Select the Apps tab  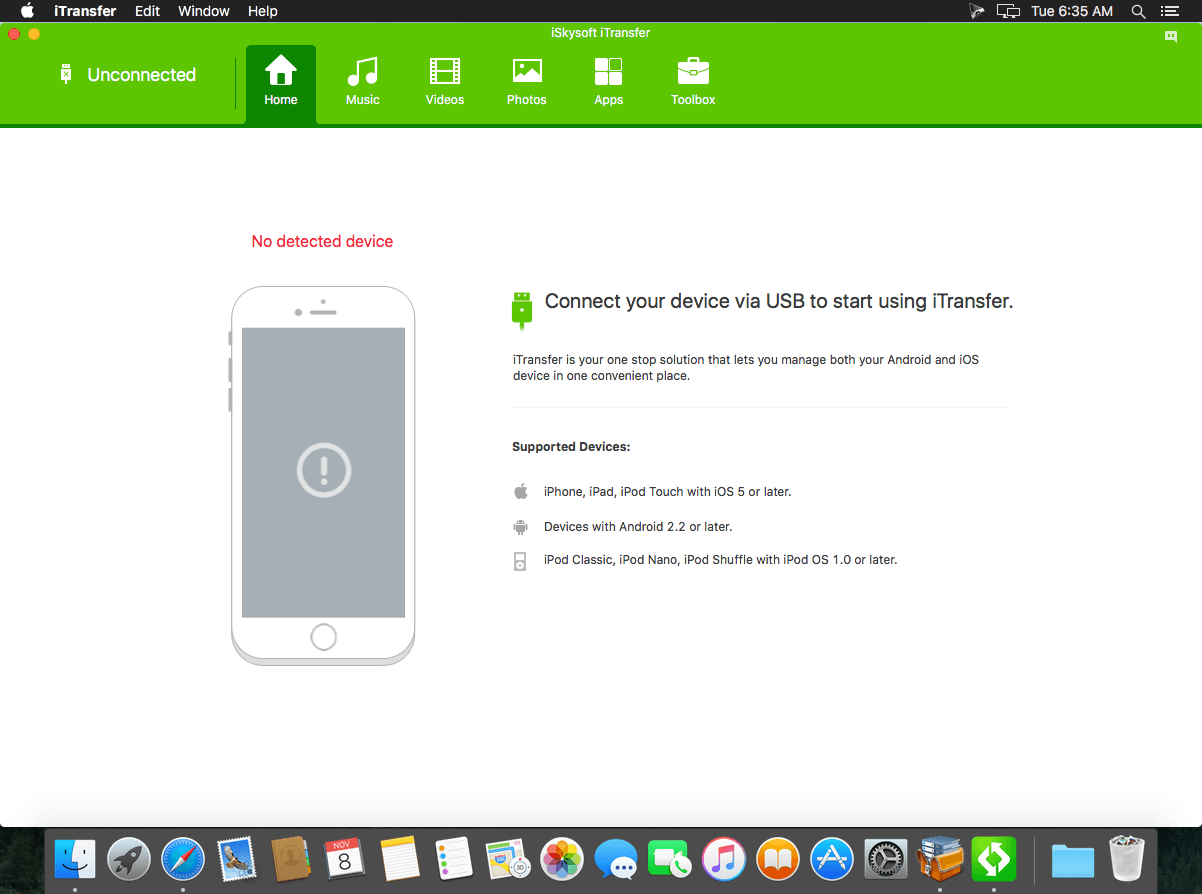(x=609, y=83)
